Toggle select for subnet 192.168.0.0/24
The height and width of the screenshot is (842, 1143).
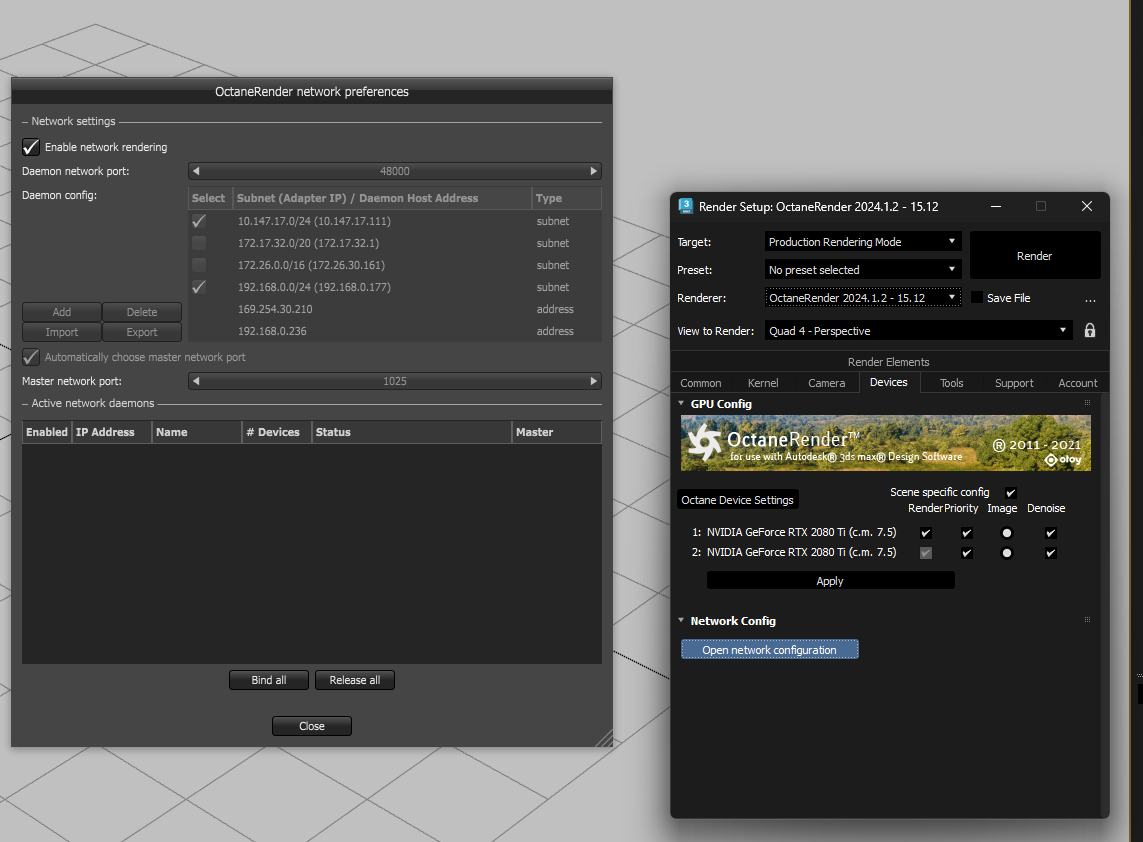coord(198,286)
